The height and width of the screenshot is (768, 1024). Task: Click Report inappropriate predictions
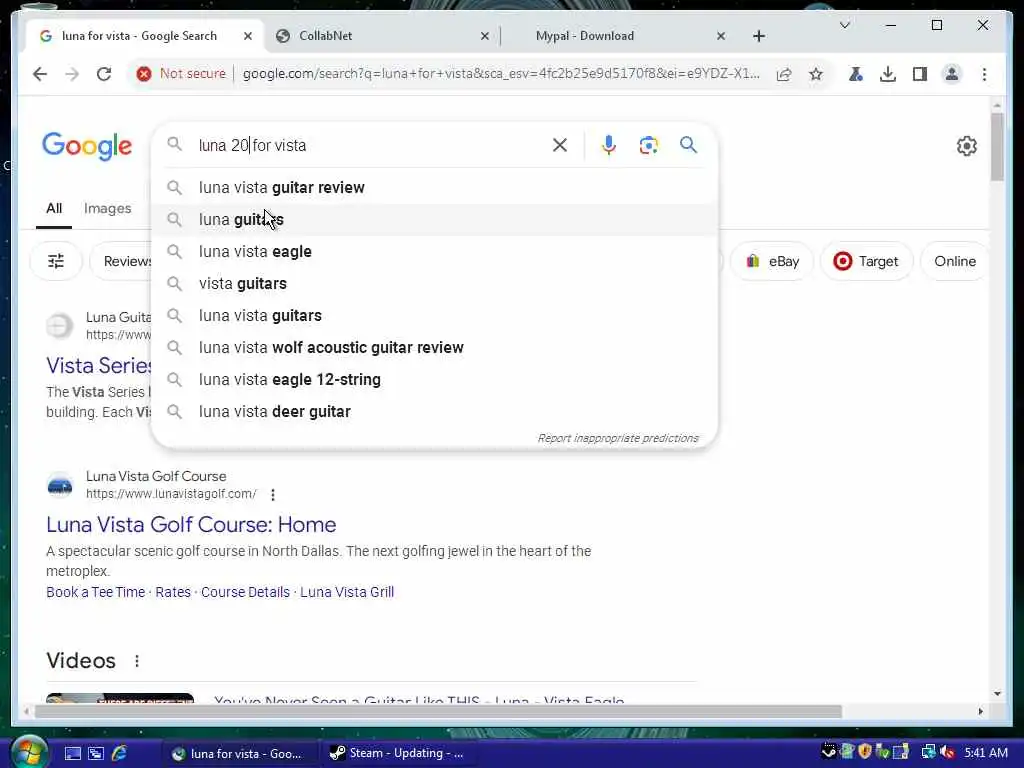pos(618,438)
